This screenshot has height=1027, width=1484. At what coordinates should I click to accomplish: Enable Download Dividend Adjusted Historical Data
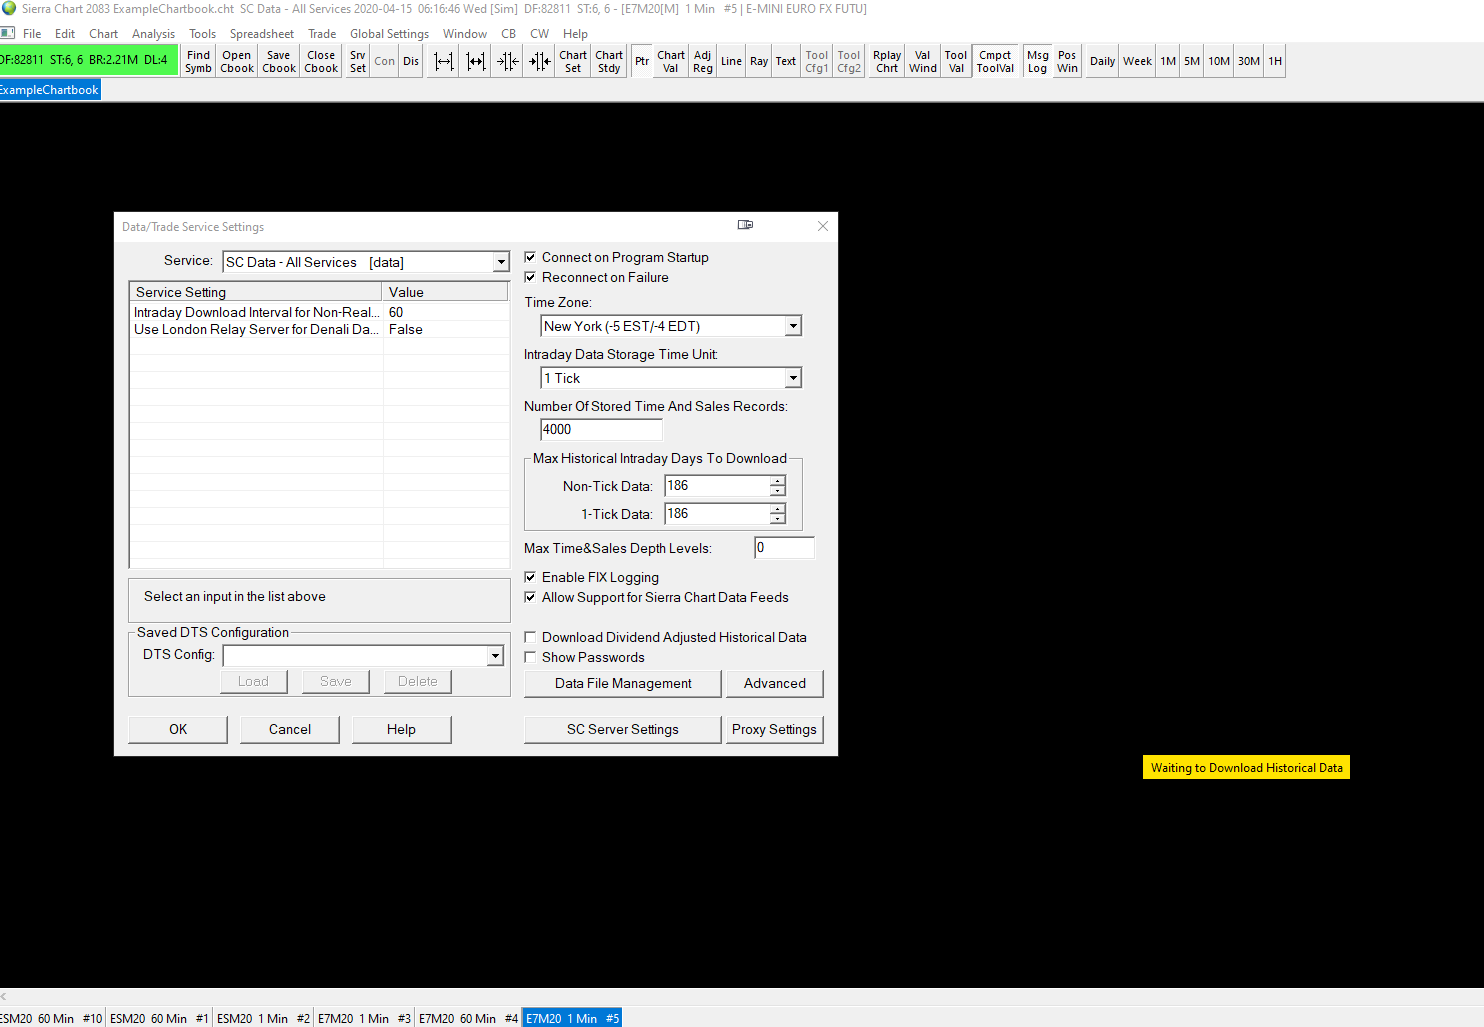coord(530,637)
